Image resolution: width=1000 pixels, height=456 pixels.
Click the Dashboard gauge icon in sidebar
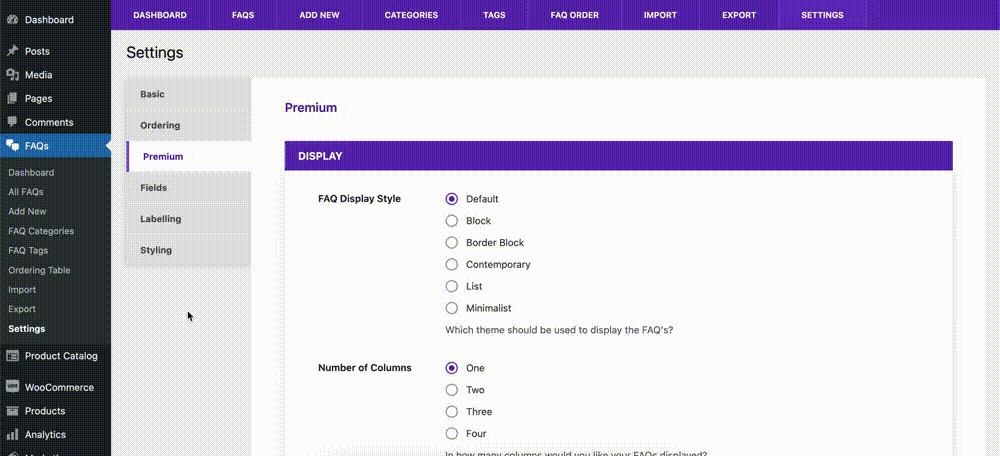click(x=12, y=19)
